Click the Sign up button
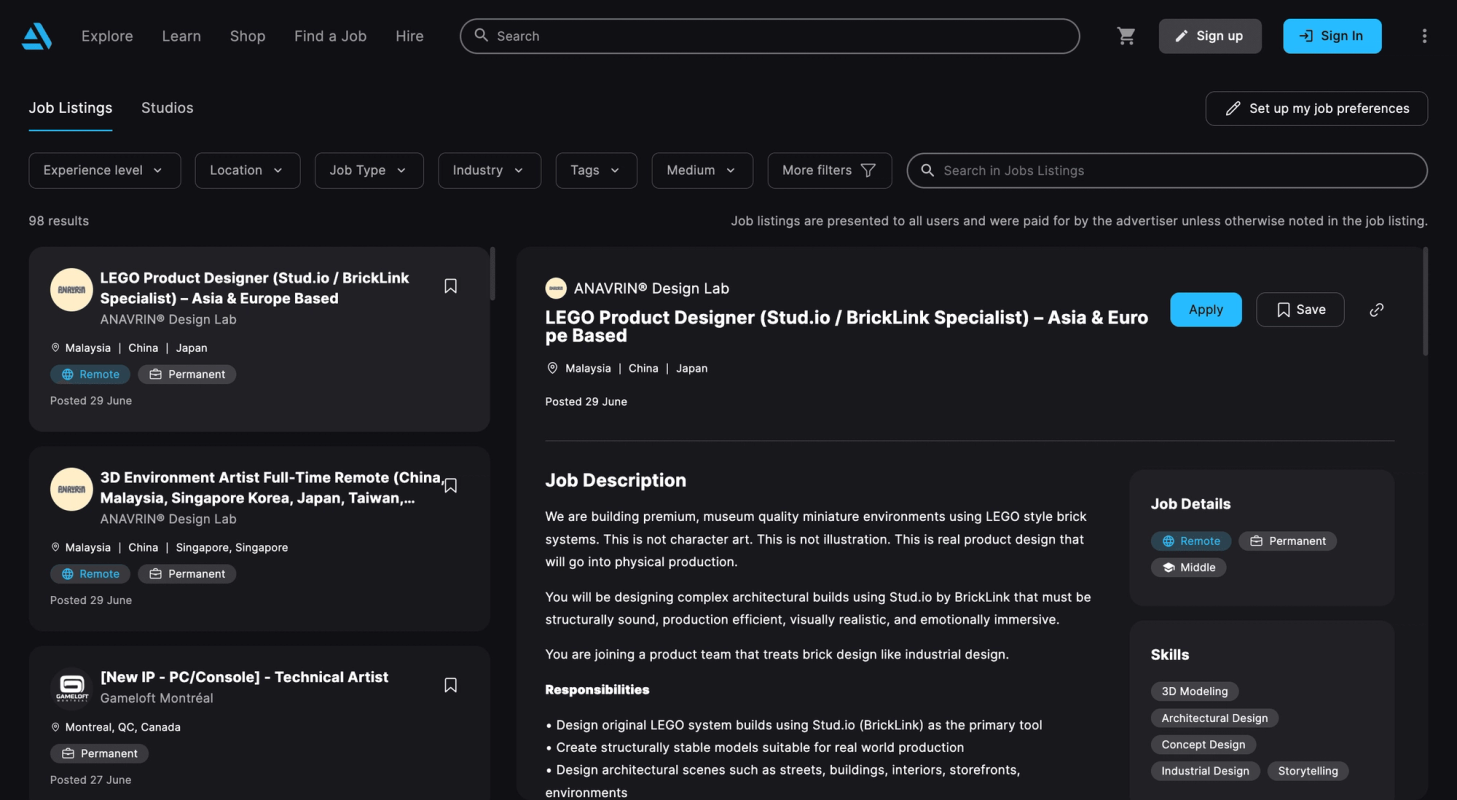The height and width of the screenshot is (800, 1457). 1210,36
